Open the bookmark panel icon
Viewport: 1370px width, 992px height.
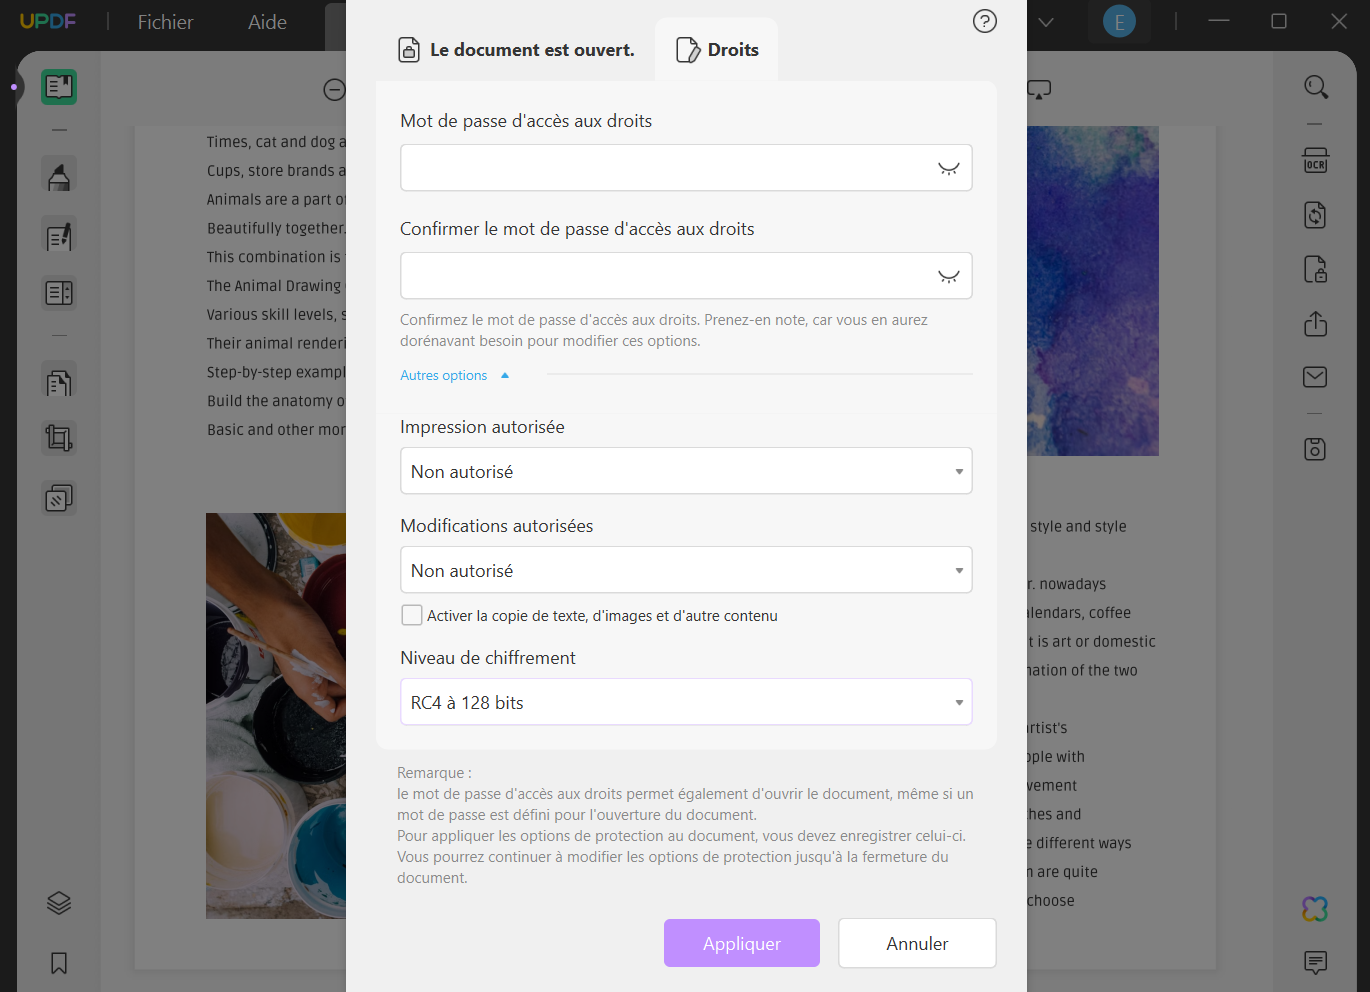coord(59,963)
